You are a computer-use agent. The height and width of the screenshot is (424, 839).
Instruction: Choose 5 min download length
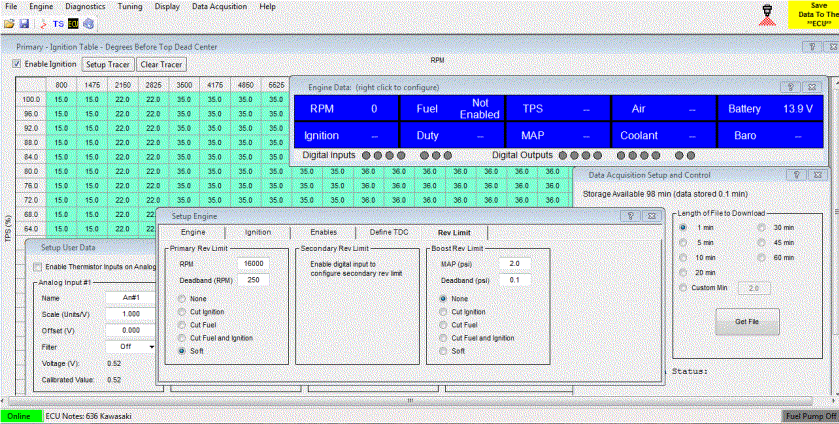point(683,242)
